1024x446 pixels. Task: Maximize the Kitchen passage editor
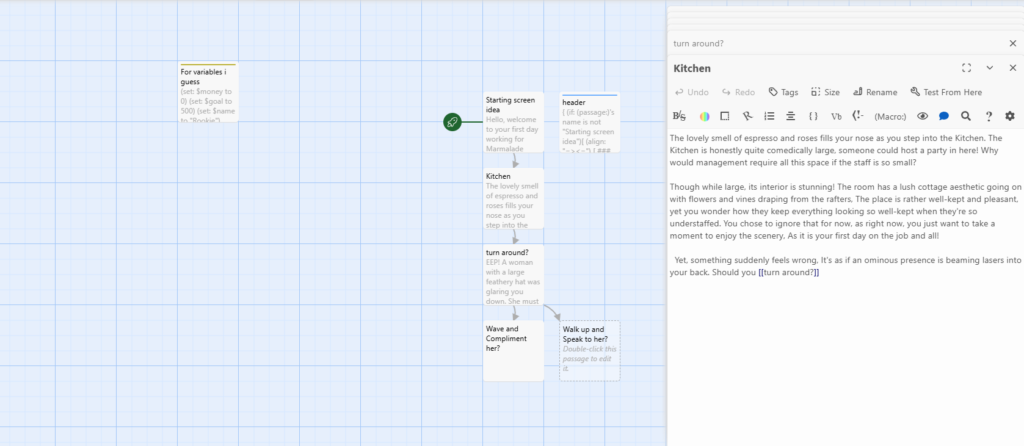click(967, 68)
